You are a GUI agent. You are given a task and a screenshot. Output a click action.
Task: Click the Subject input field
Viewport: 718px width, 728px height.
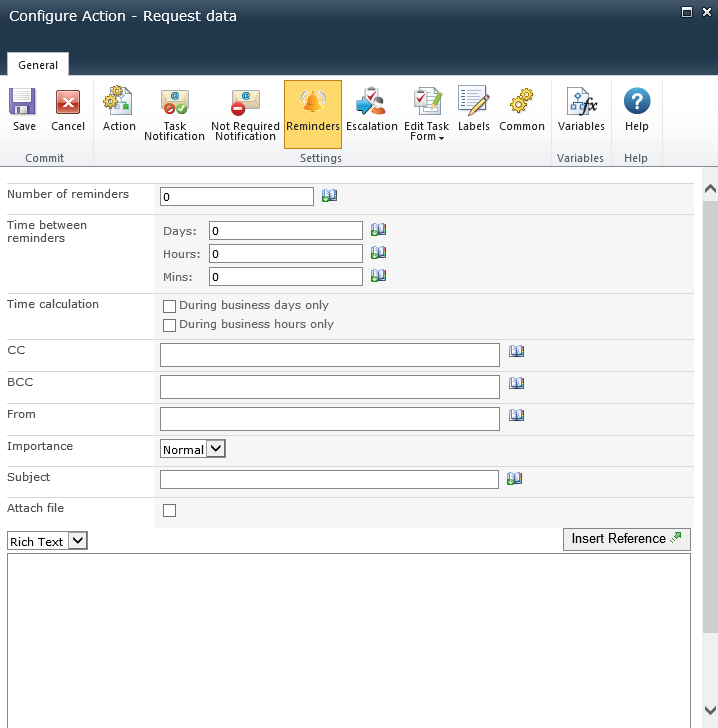(329, 480)
